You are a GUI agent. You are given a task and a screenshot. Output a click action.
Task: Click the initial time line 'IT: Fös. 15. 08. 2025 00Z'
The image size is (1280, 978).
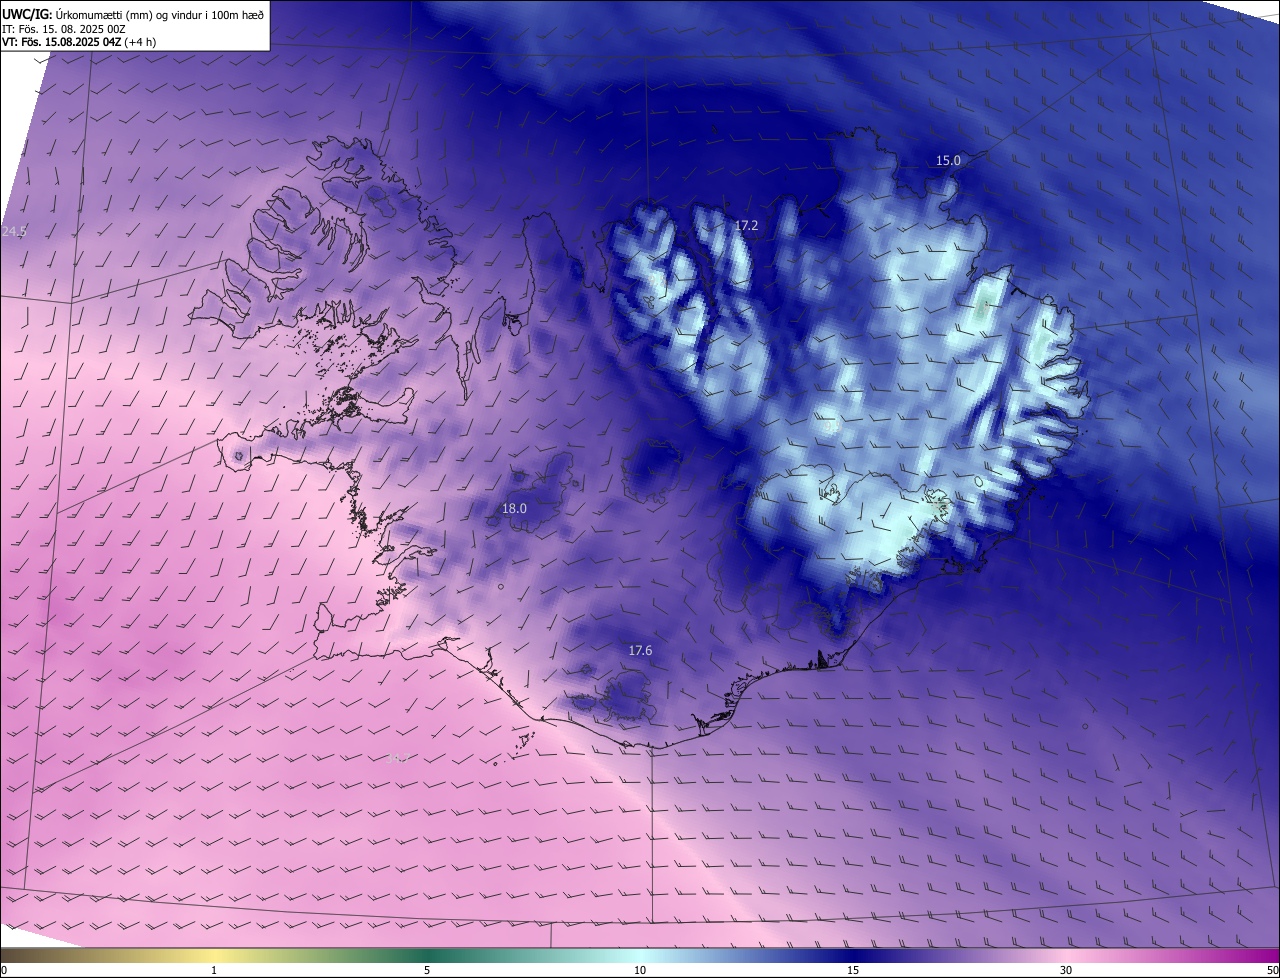click(x=63, y=28)
